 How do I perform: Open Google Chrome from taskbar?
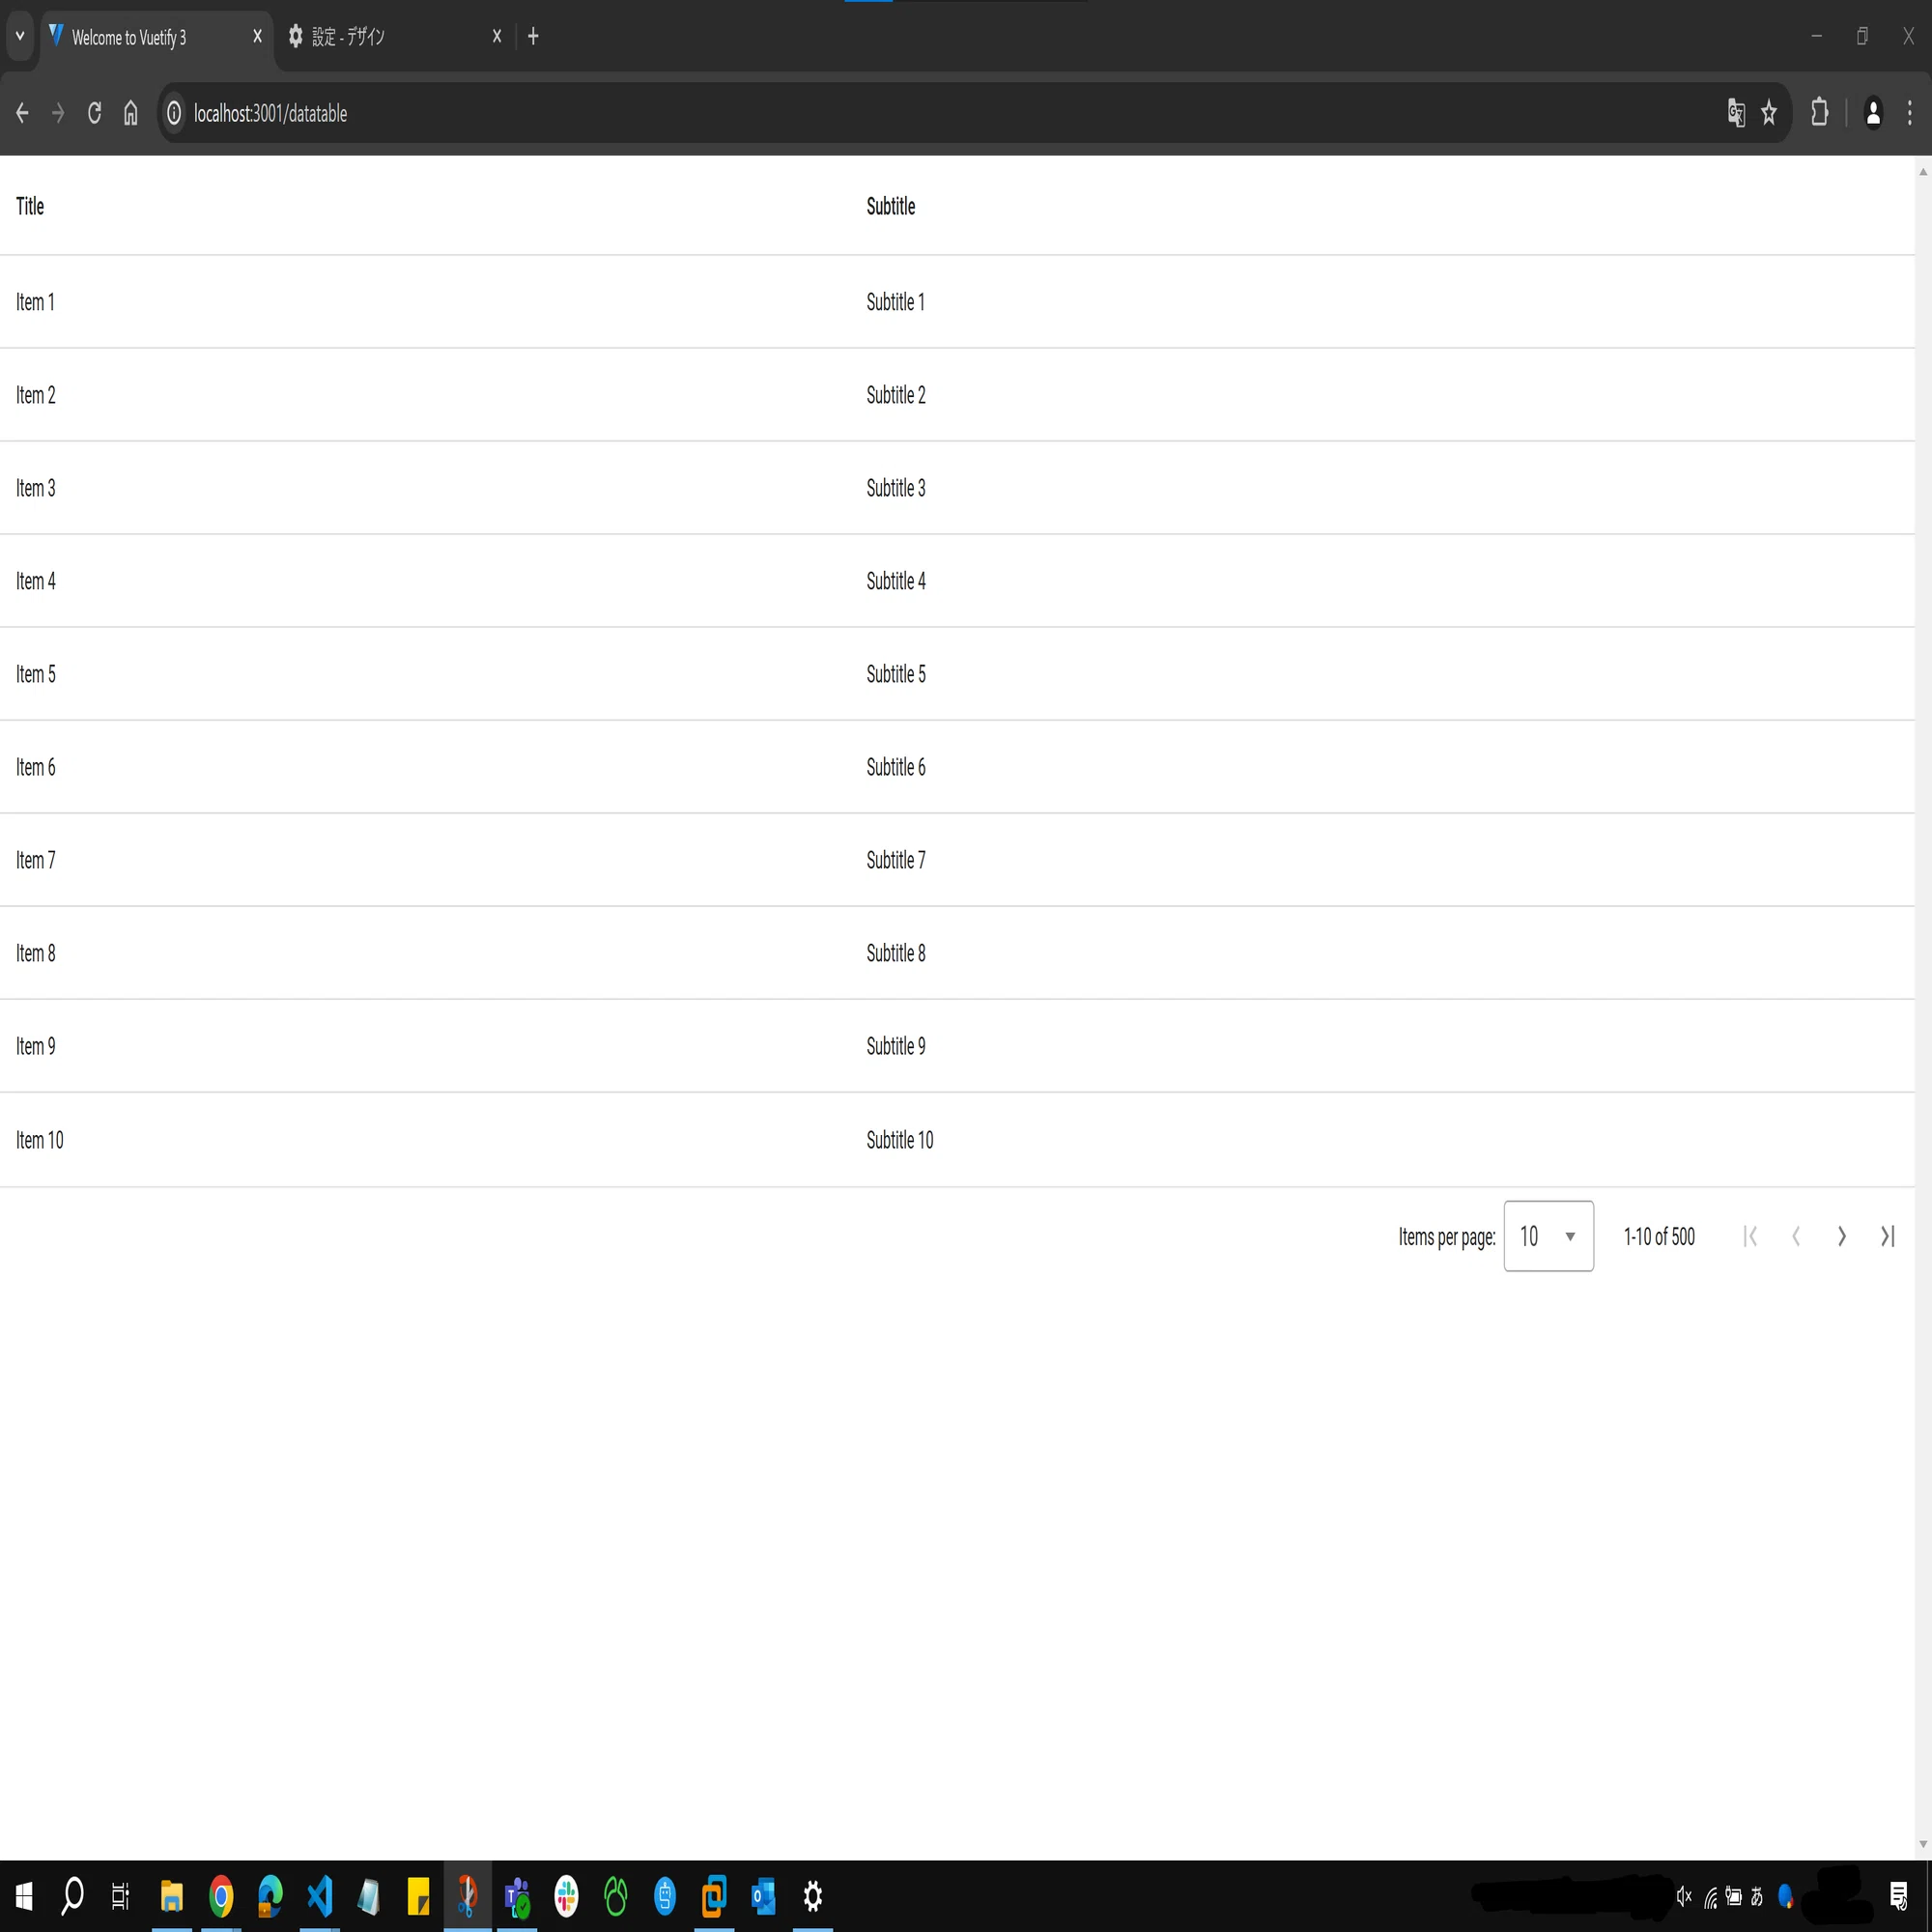point(221,1896)
